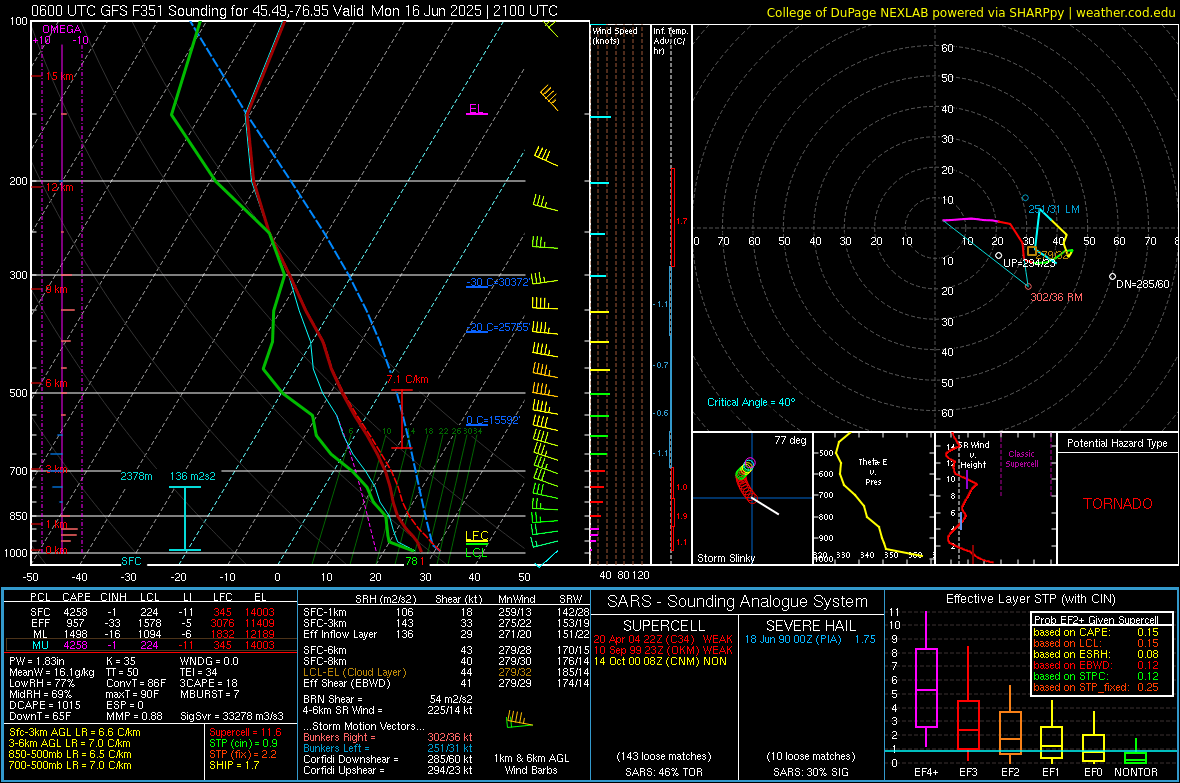Click the 136 m2s2 helicity label

coord(193,477)
